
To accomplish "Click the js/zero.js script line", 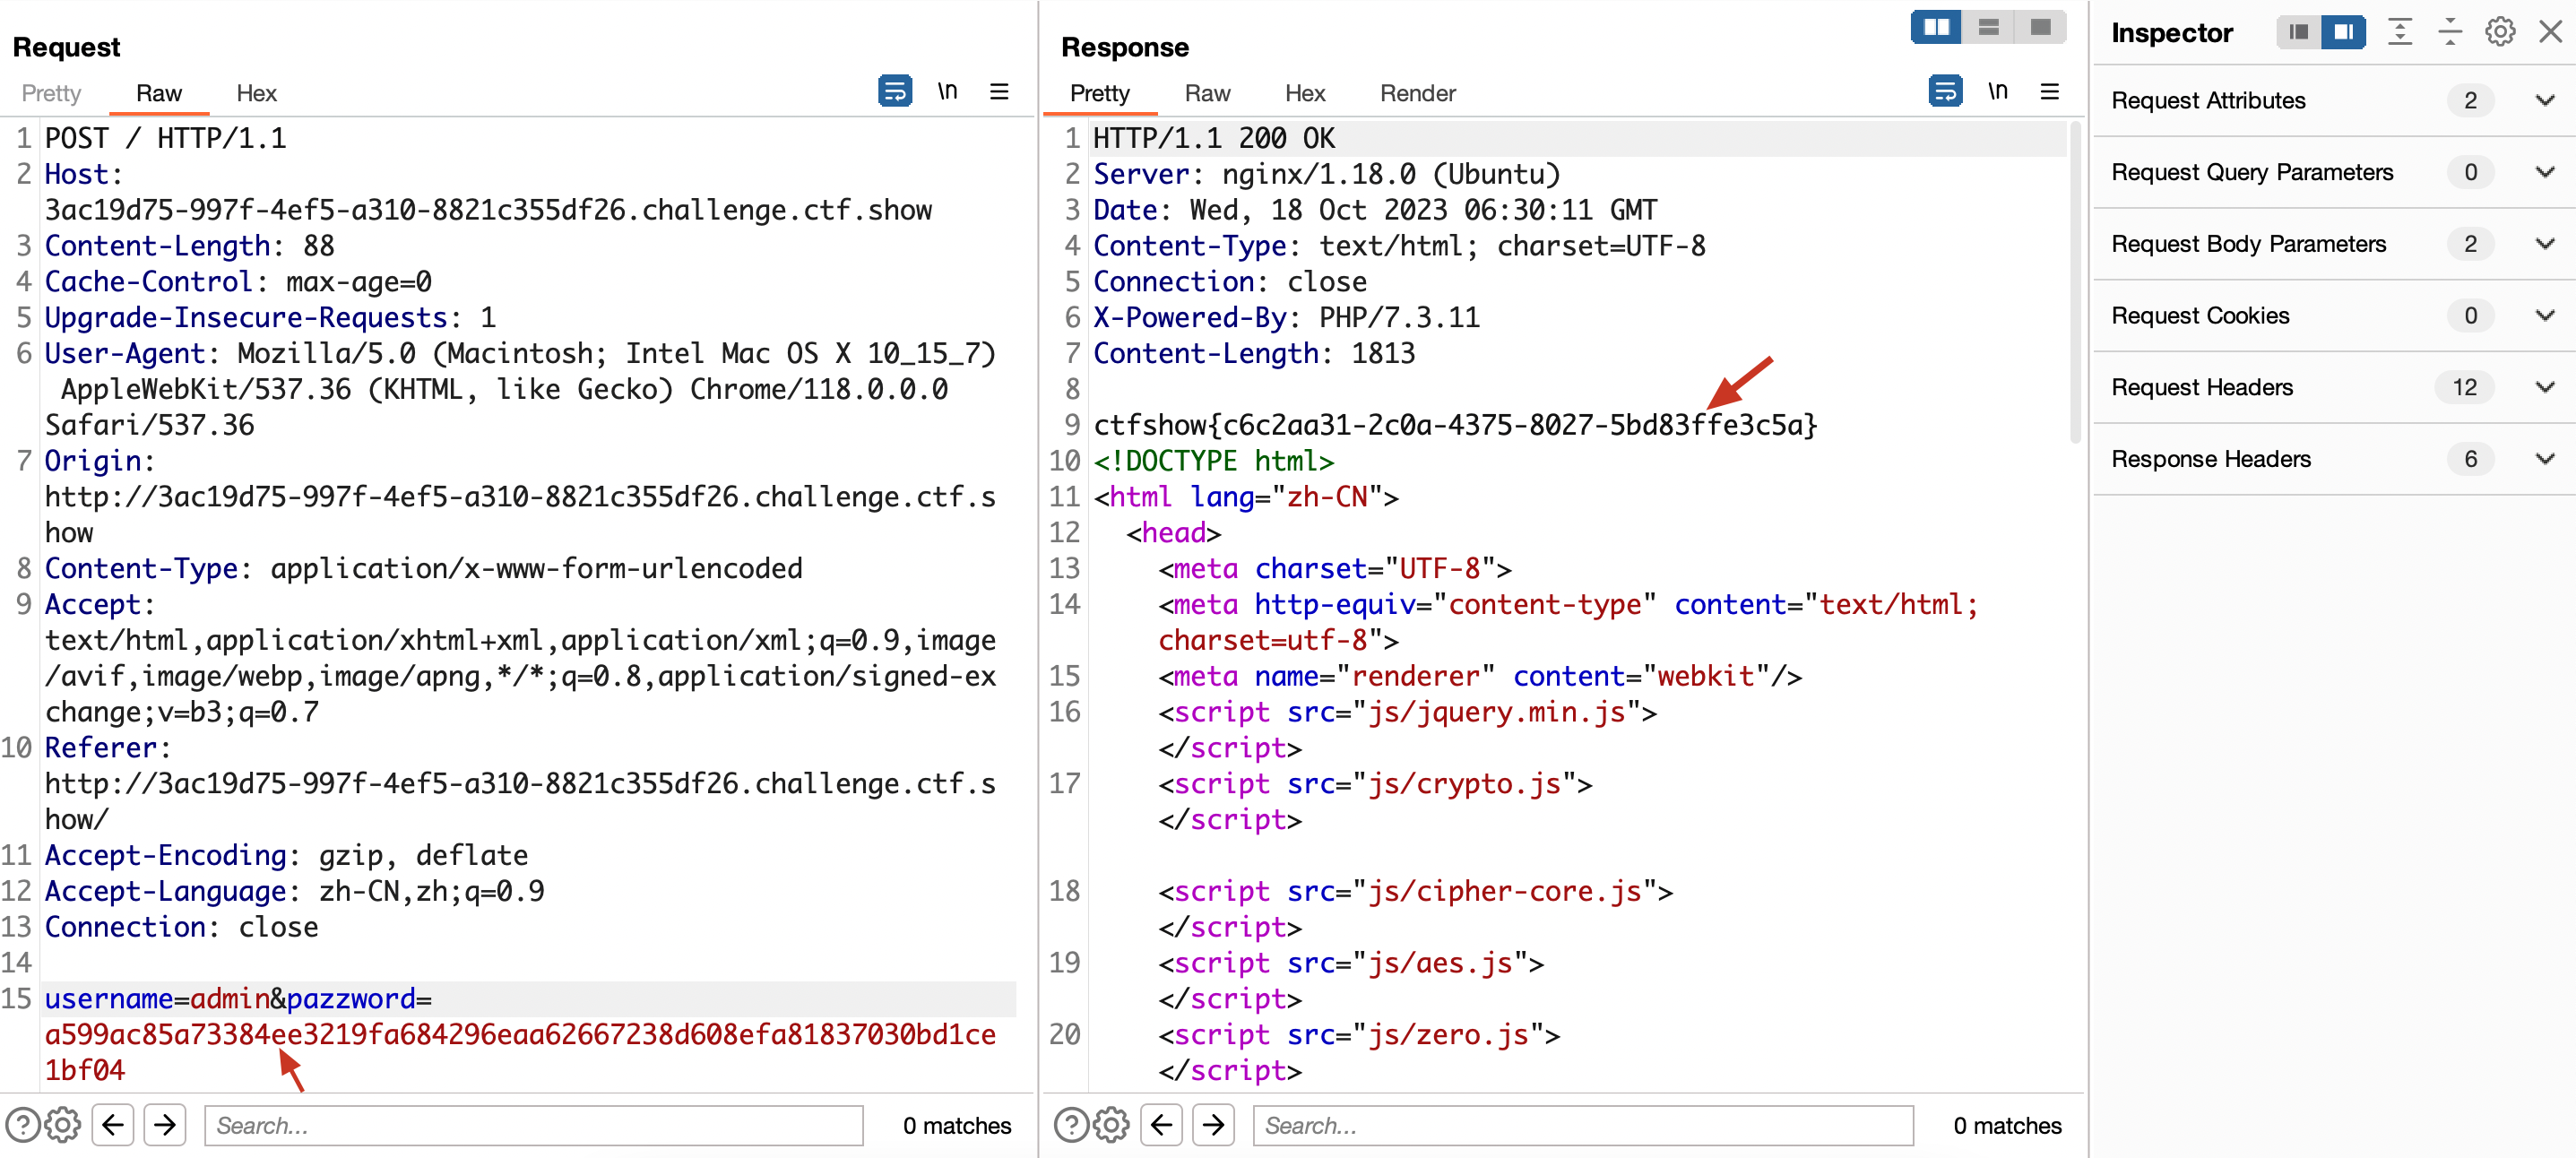I will (x=1359, y=1035).
